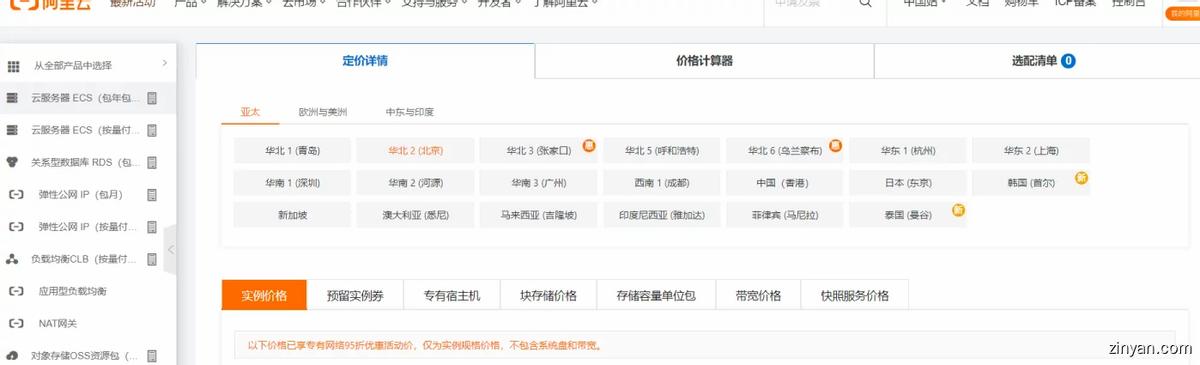Choose region 澳大利亚 (悉尼)
The width and height of the screenshot is (1200, 365).
tap(415, 215)
